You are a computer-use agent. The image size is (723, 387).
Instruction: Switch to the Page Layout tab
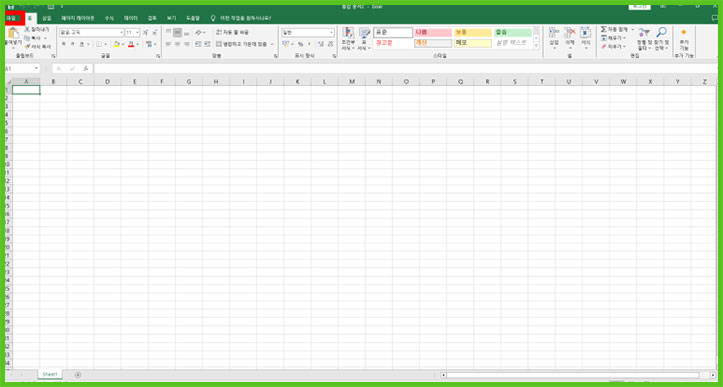pos(78,18)
